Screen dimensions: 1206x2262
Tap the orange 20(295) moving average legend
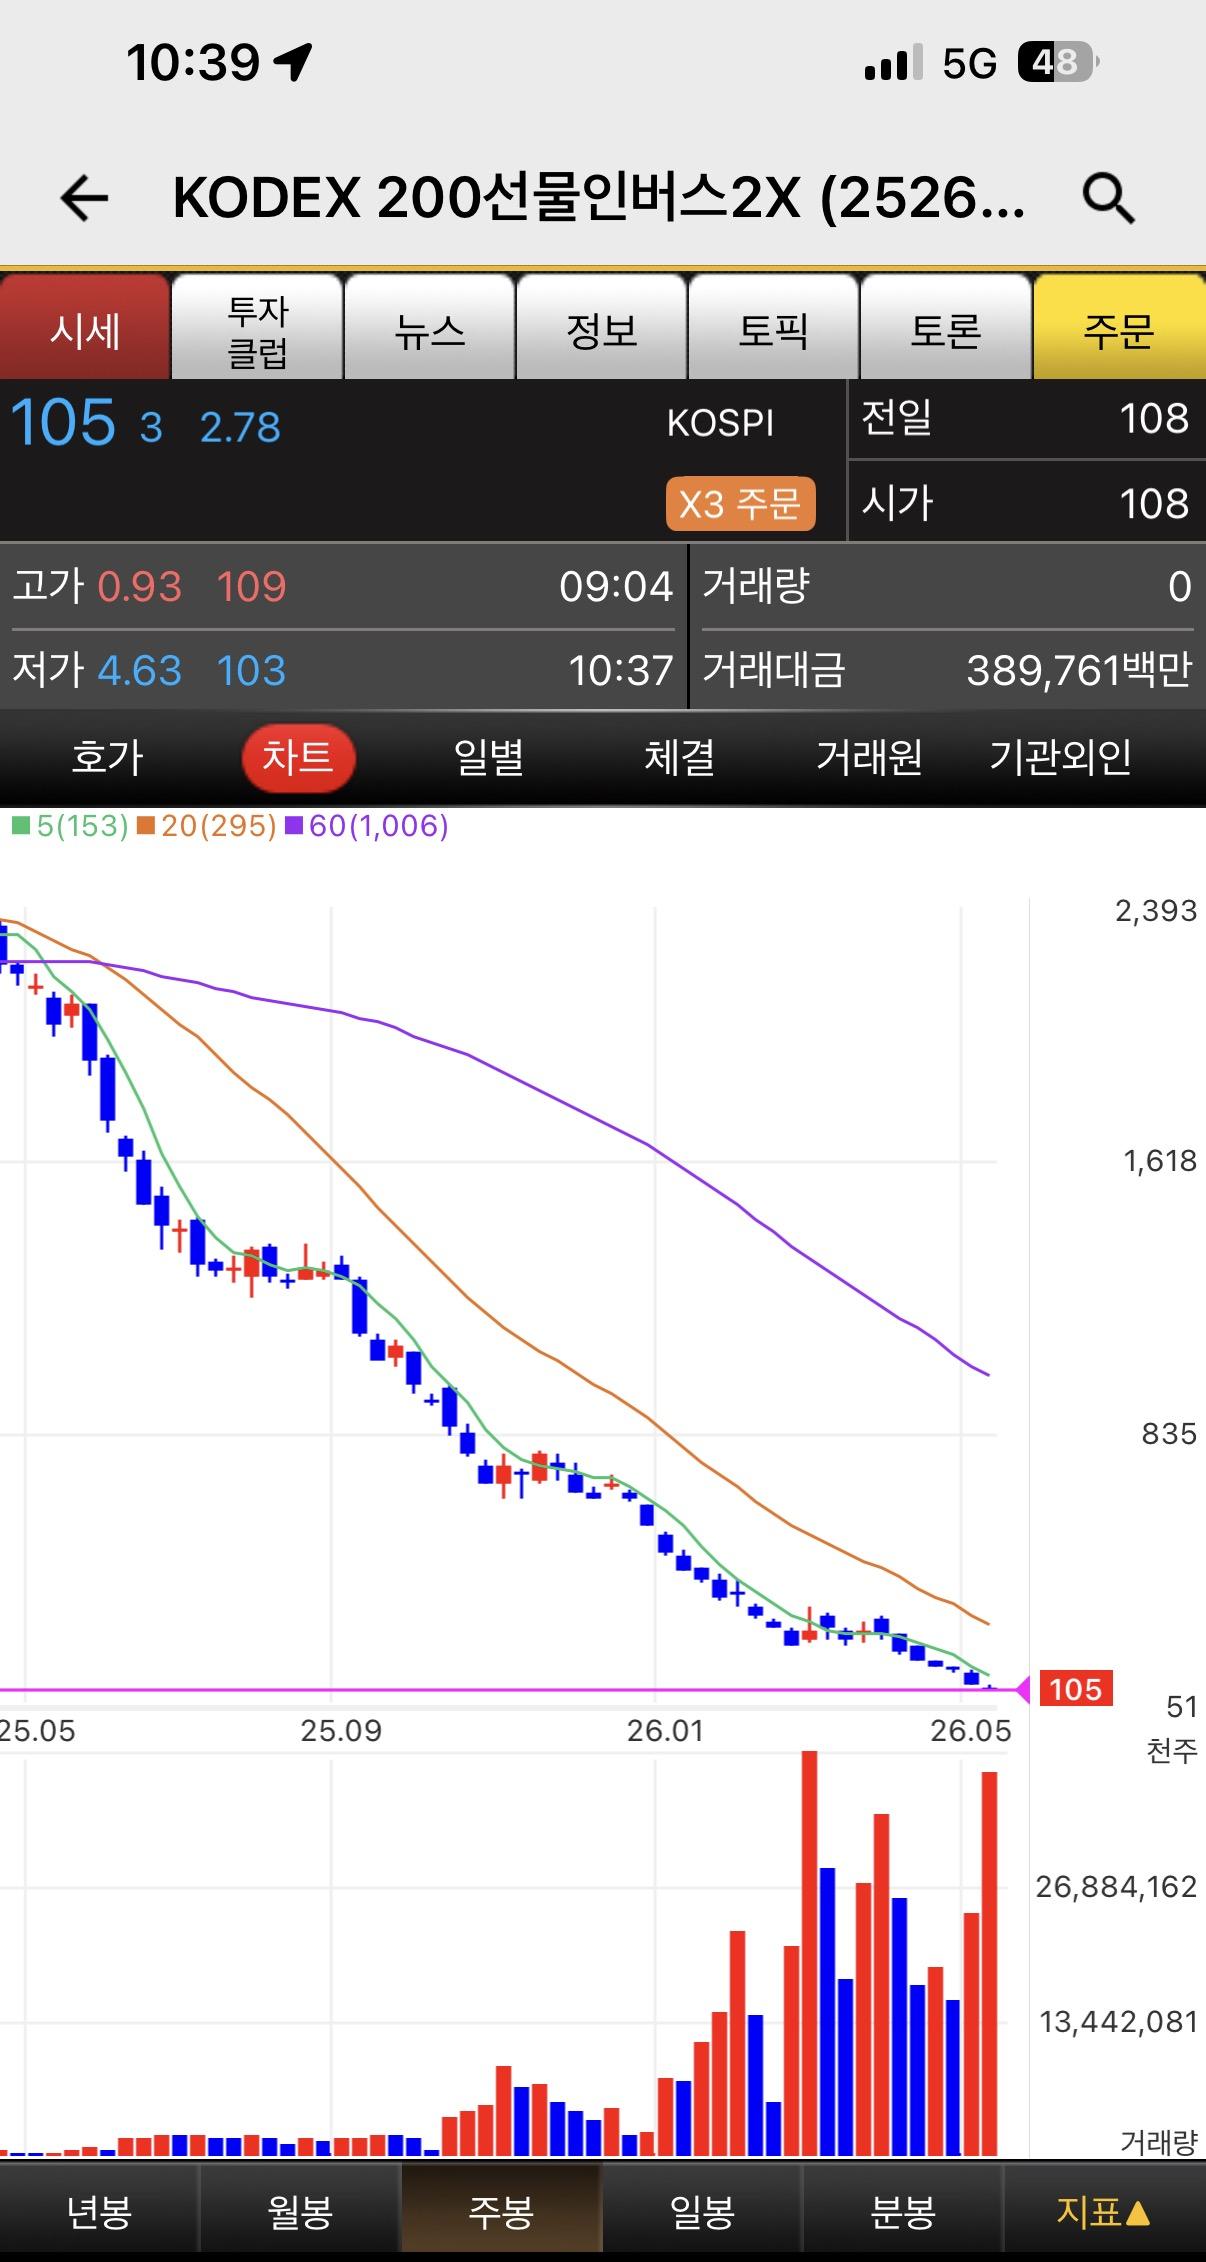click(x=207, y=826)
